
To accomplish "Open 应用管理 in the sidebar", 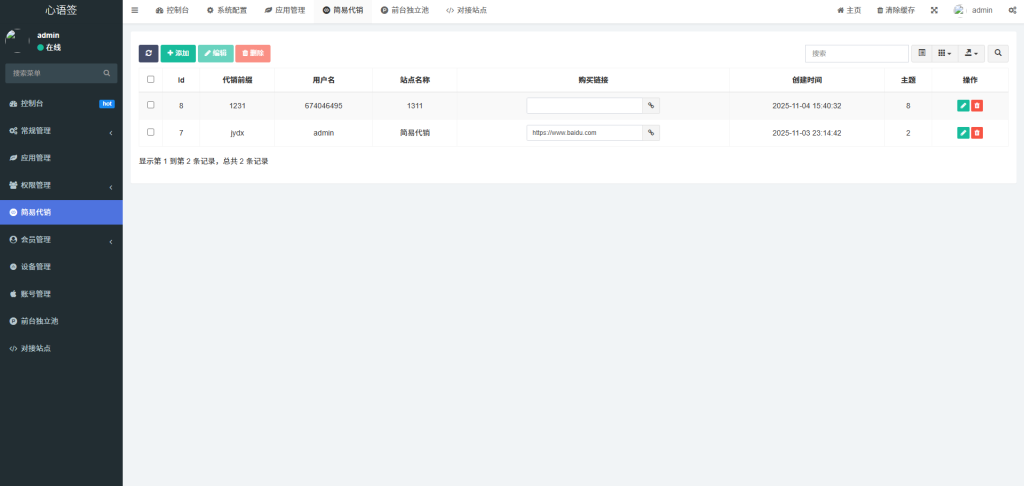I will click(x=61, y=158).
